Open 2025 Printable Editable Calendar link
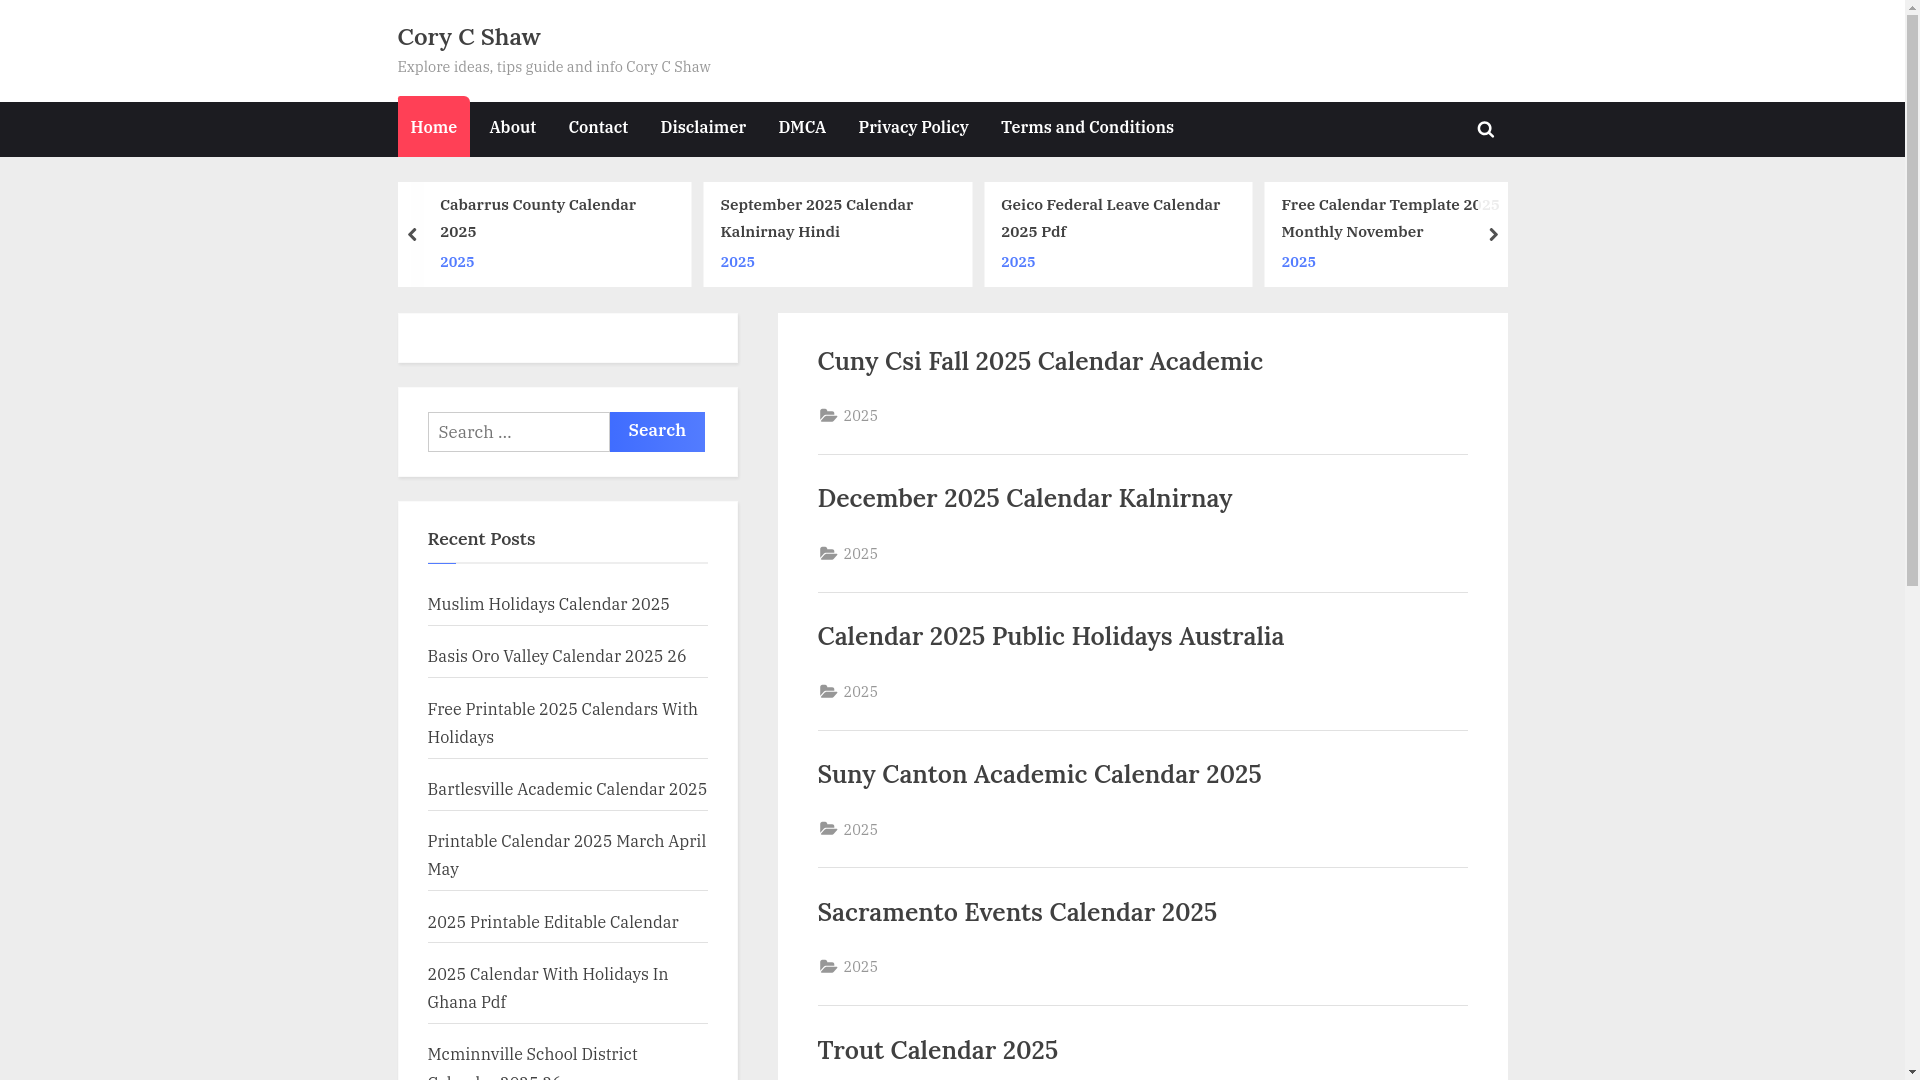1920x1080 pixels. click(553, 922)
